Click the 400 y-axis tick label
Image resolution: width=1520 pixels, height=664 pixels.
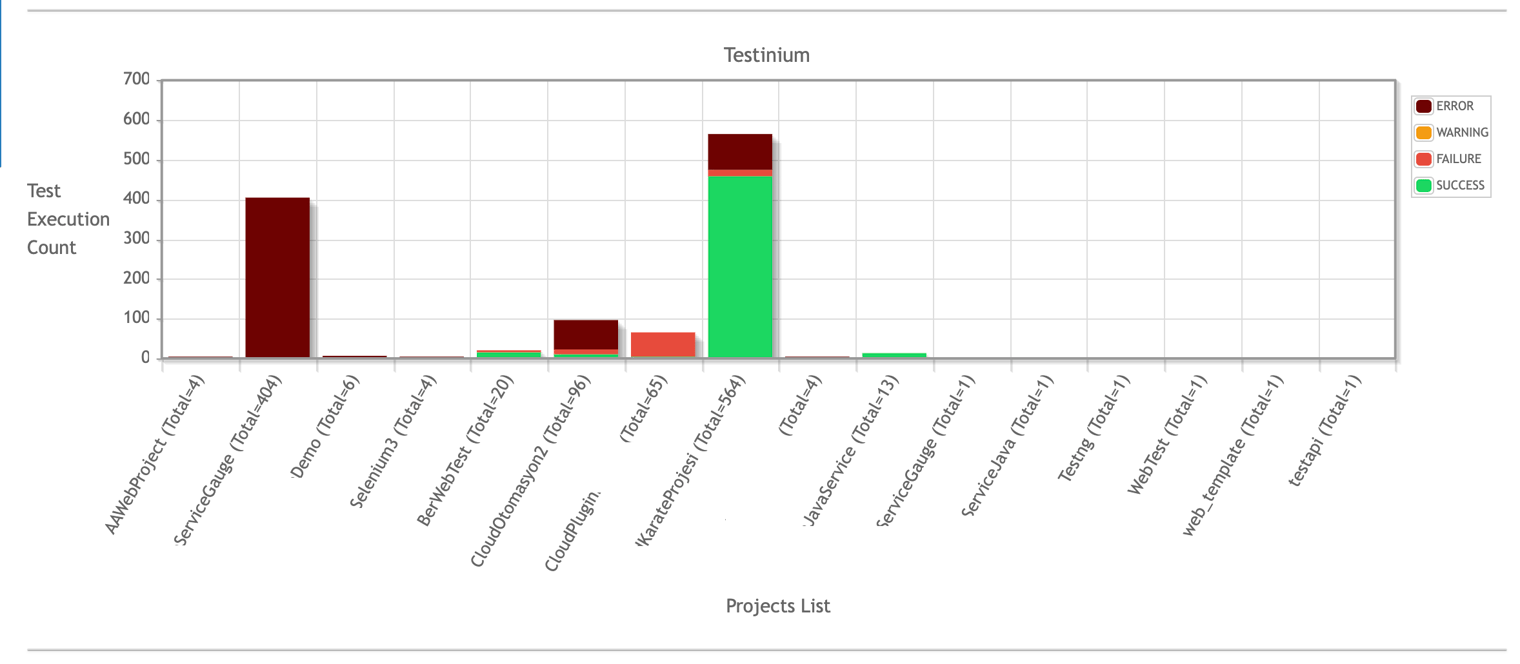tap(137, 199)
